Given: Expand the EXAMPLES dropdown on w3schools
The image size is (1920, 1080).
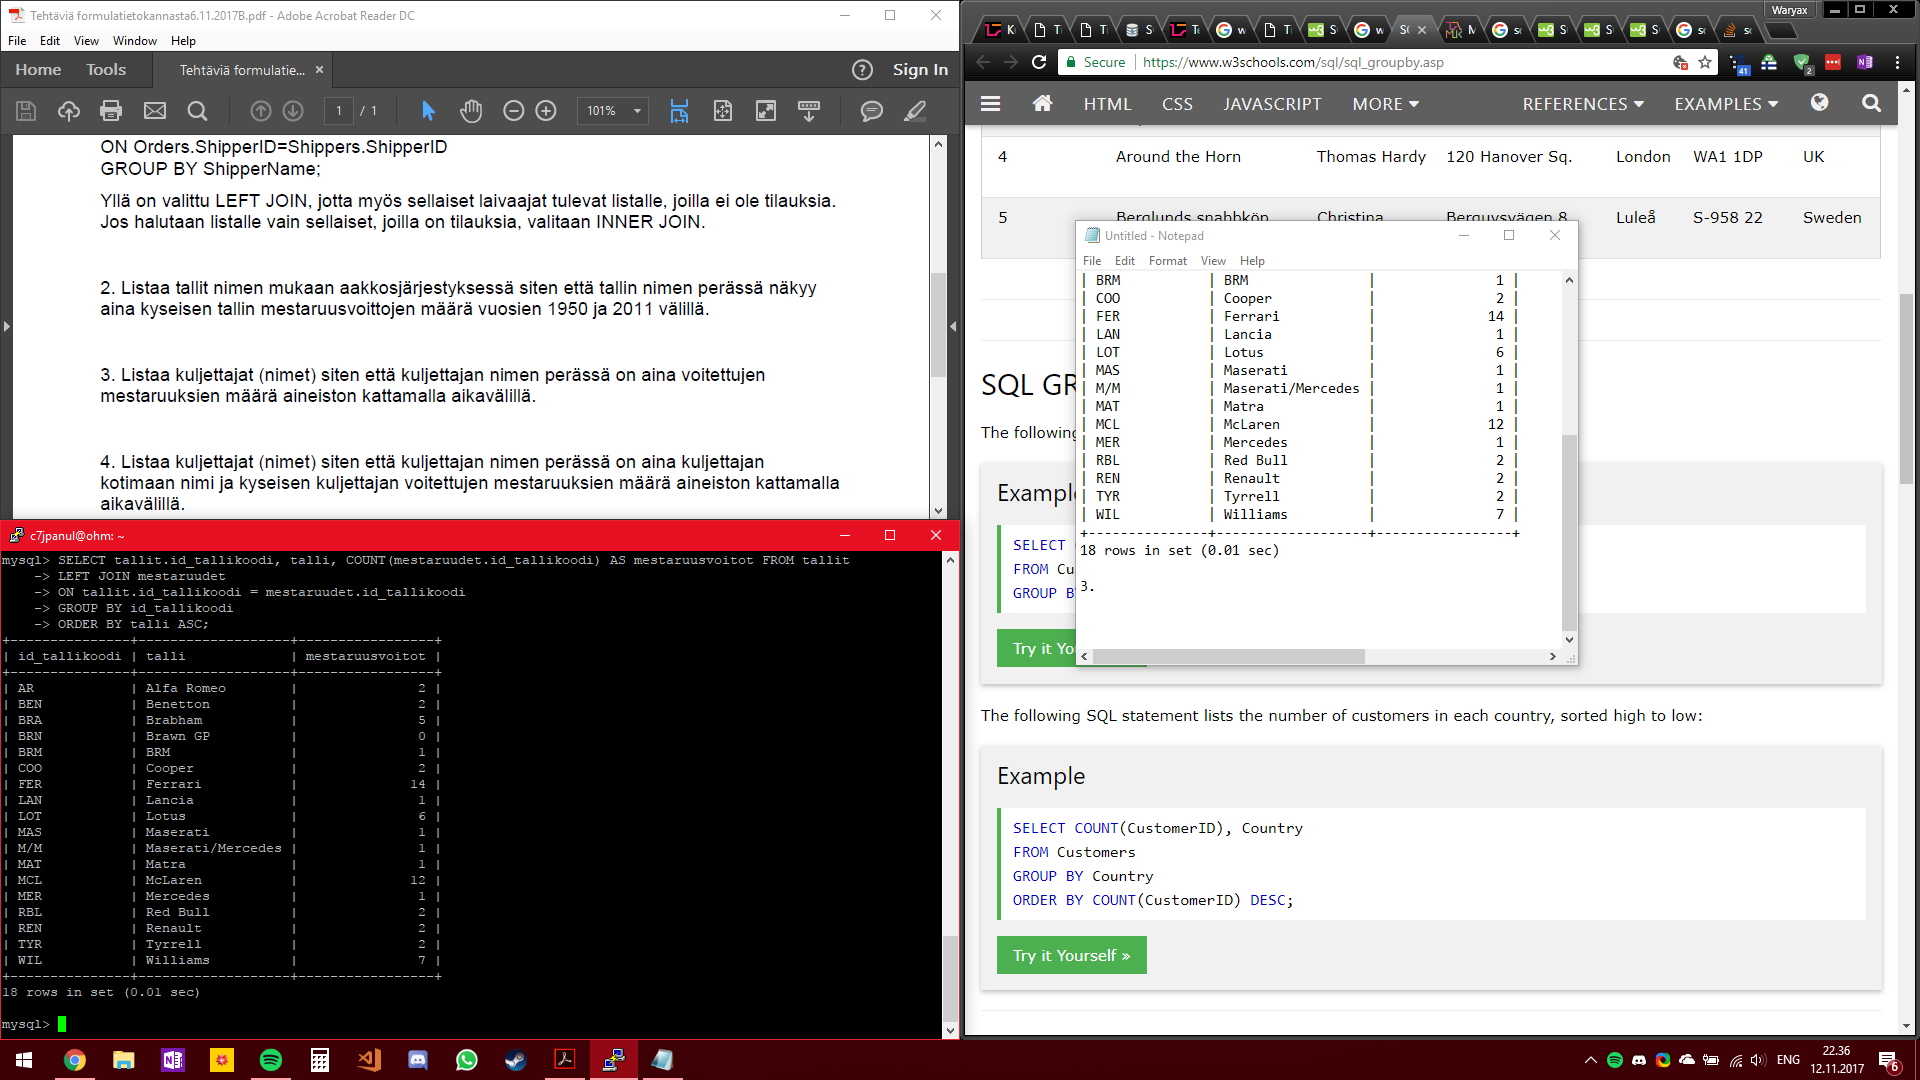Looking at the screenshot, I should point(1726,104).
